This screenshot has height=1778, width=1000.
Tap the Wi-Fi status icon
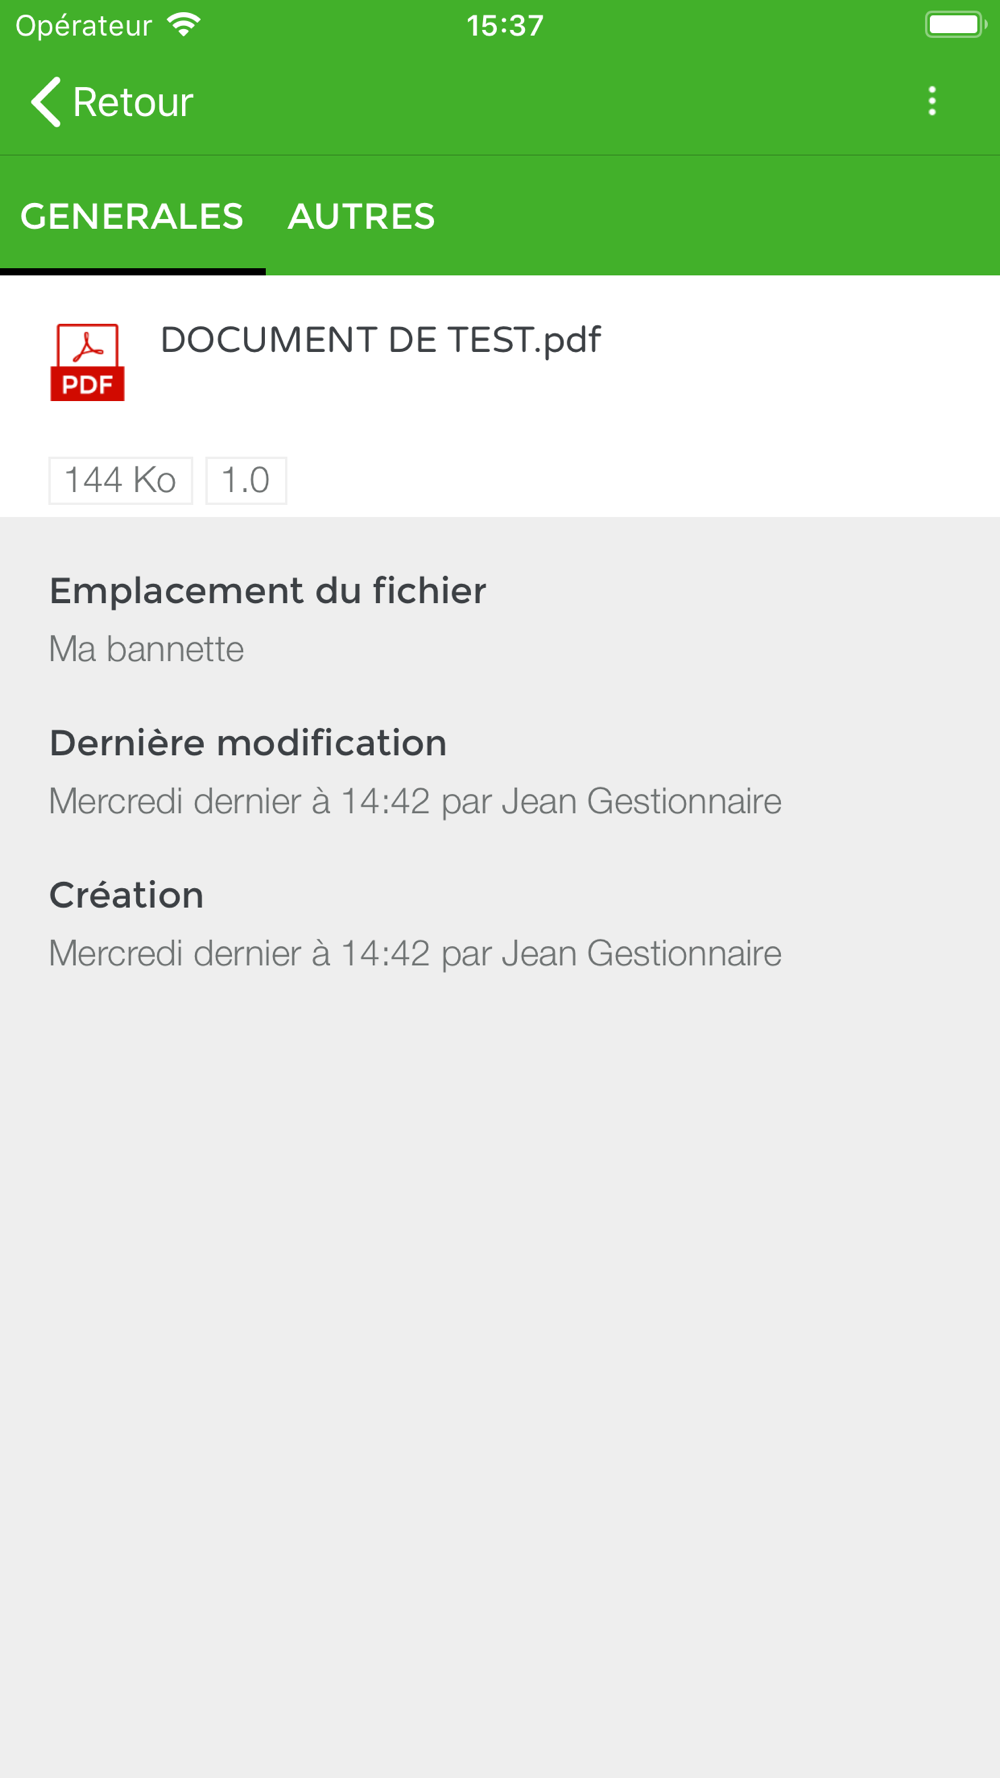(x=184, y=25)
